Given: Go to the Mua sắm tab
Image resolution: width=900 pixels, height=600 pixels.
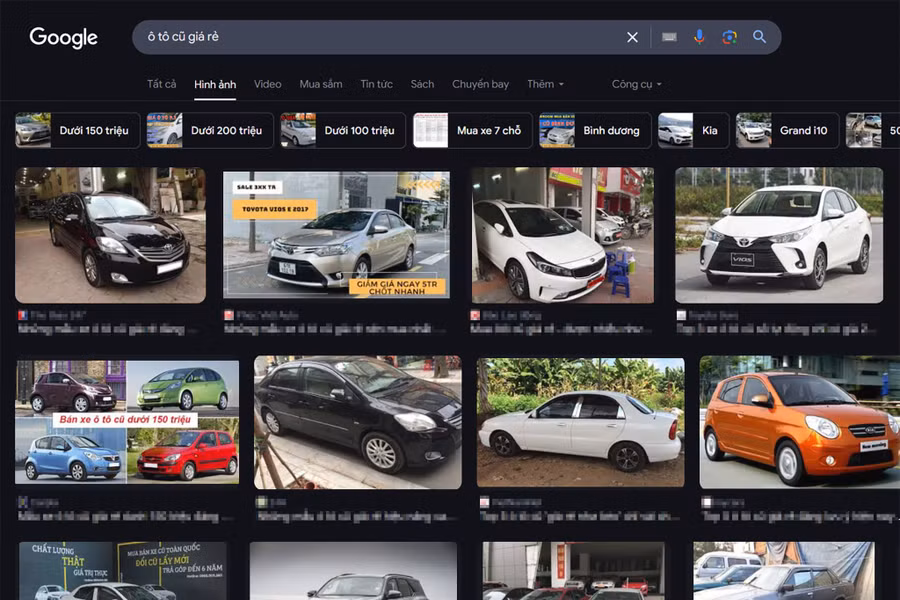Looking at the screenshot, I should coord(320,84).
